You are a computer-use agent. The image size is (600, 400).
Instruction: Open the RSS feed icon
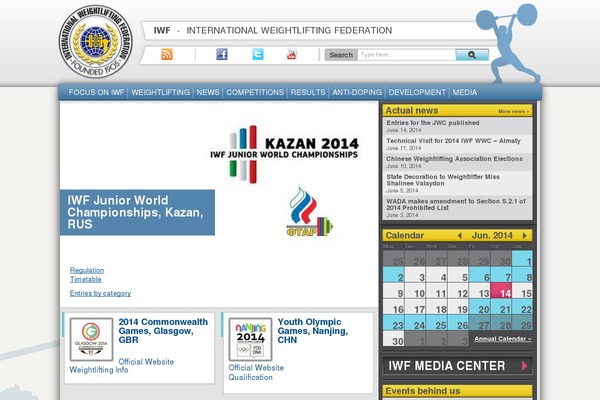(x=167, y=54)
